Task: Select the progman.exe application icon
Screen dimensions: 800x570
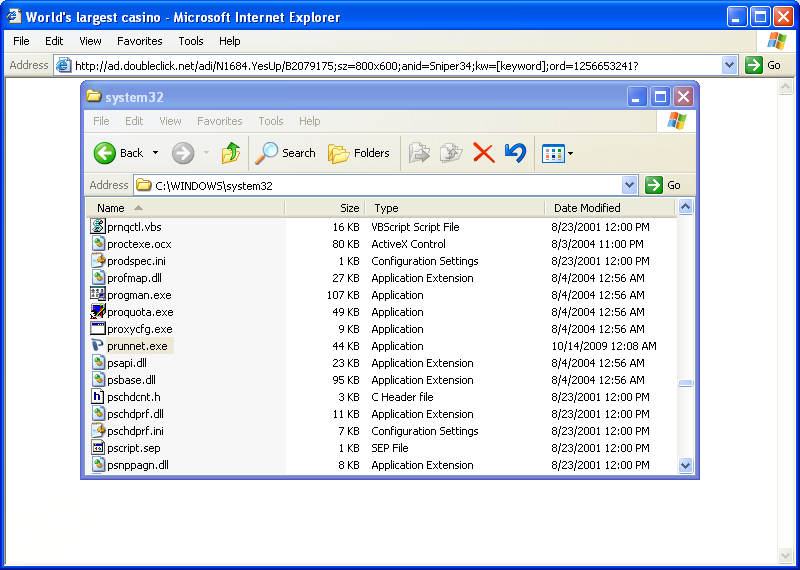Action: point(98,294)
